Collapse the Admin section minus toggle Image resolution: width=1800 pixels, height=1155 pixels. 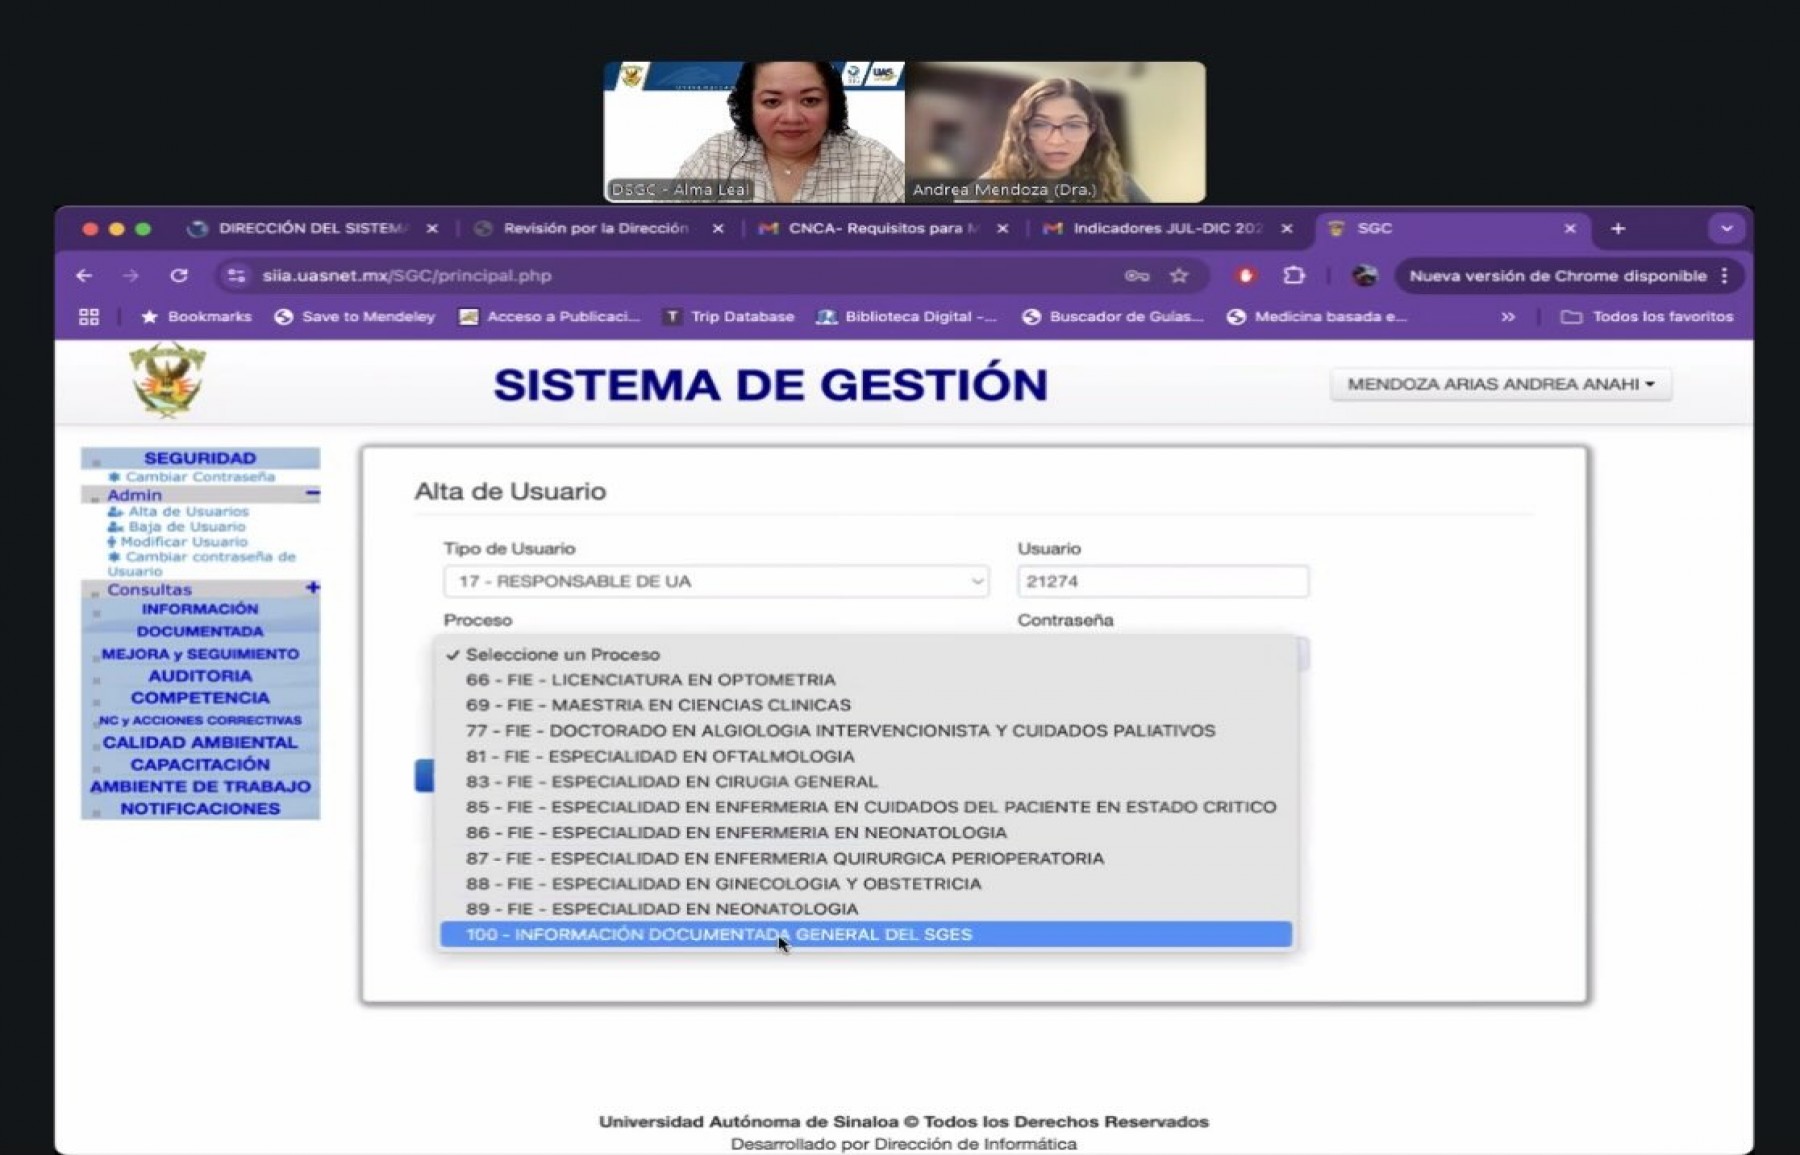[x=313, y=493]
